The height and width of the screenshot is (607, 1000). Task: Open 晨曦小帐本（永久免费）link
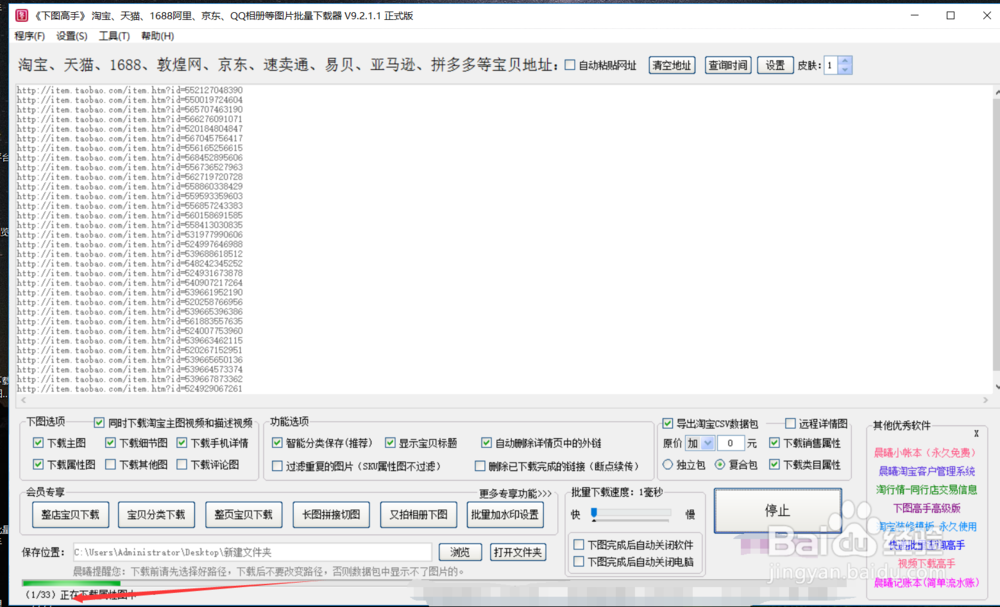[925, 453]
